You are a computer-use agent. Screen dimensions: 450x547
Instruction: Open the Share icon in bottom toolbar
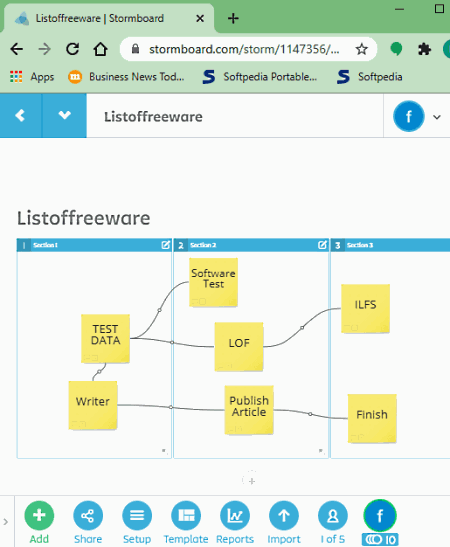(x=88, y=516)
